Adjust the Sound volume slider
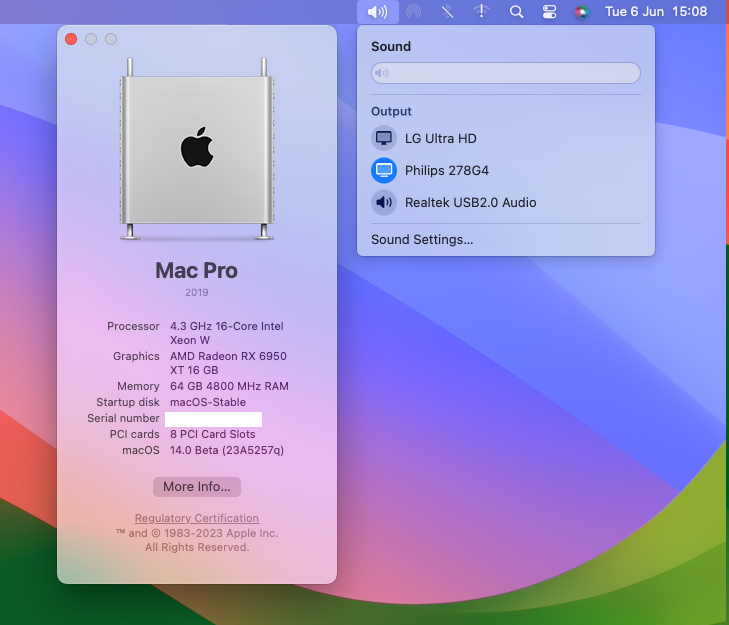 [x=506, y=73]
